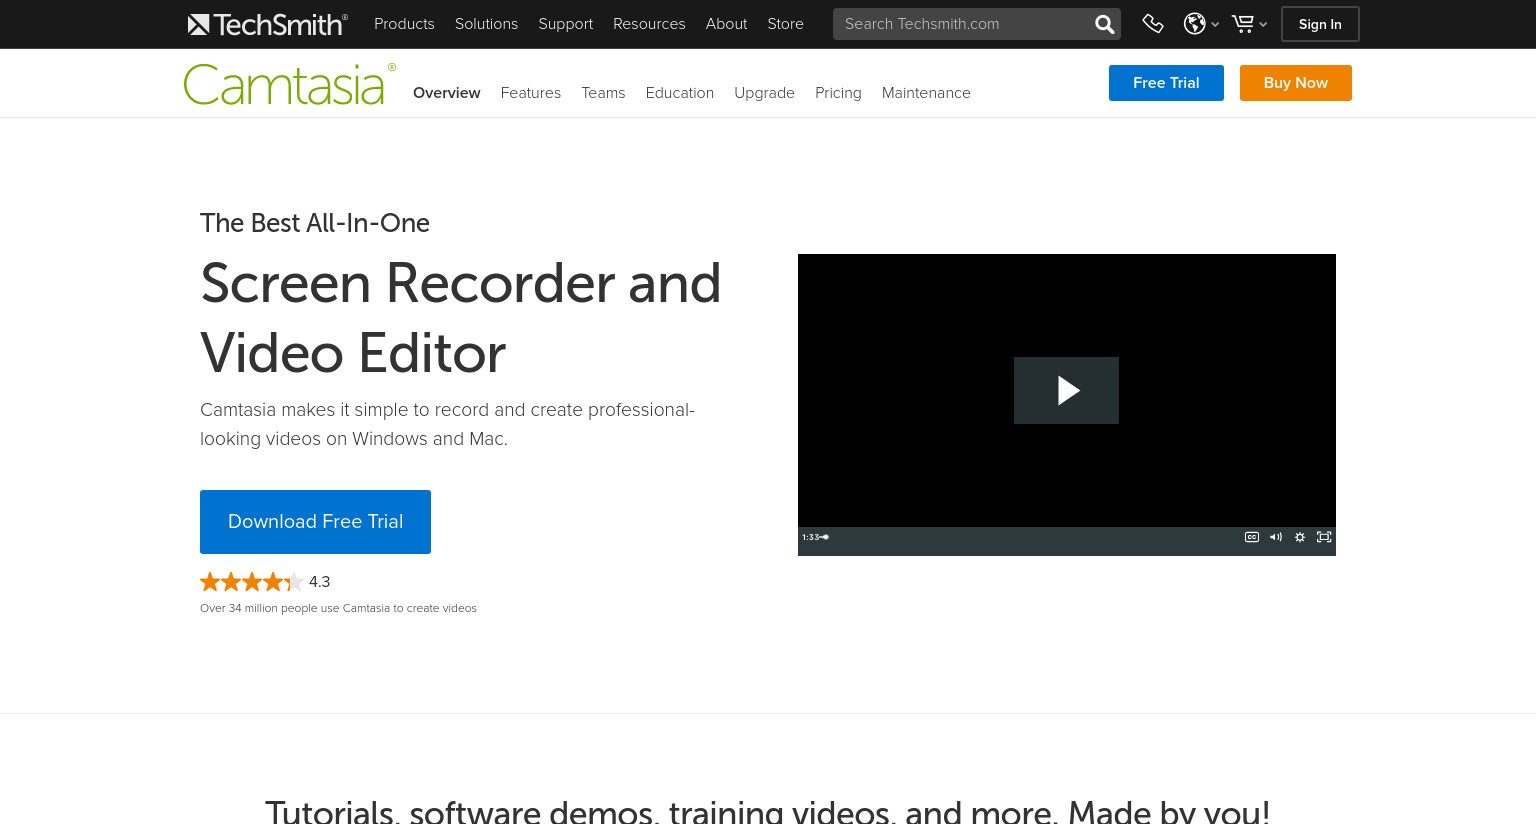Expand the language dropdown chevron
This screenshot has height=824, width=1536.
coord(1215,25)
